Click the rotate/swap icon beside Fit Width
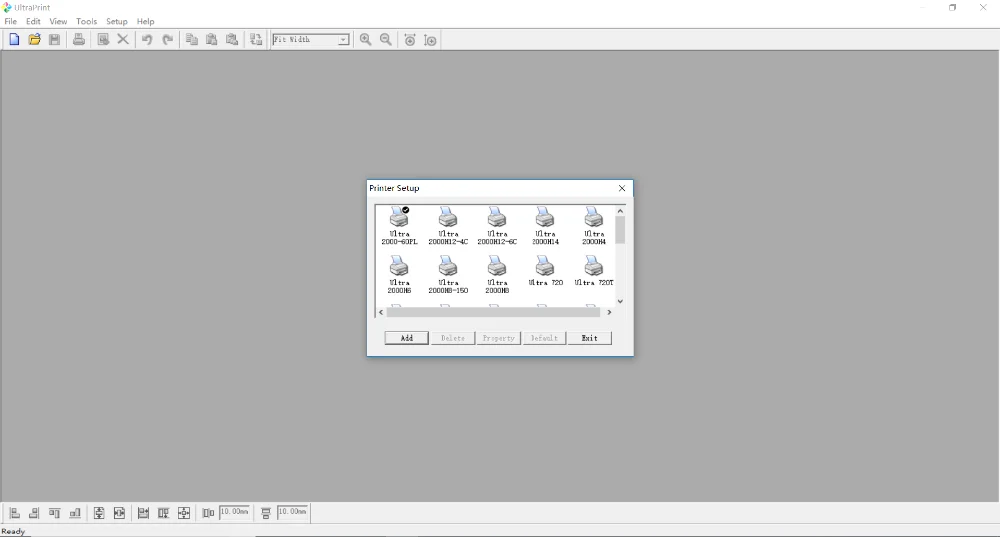The height and width of the screenshot is (537, 1000). pyautogui.click(x=256, y=40)
